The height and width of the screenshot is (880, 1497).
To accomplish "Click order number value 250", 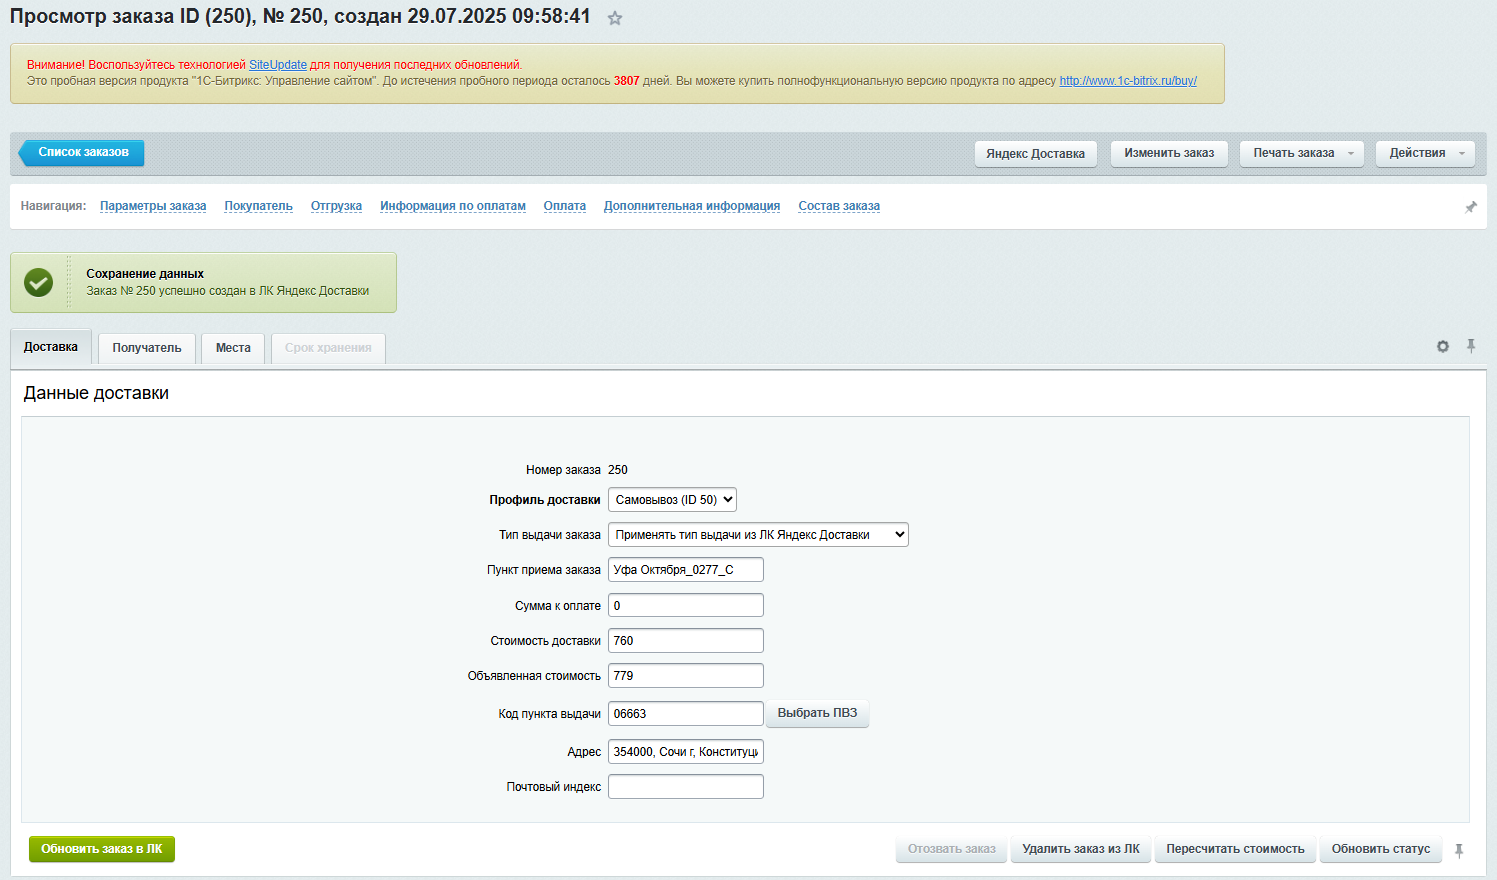I will coord(618,470).
